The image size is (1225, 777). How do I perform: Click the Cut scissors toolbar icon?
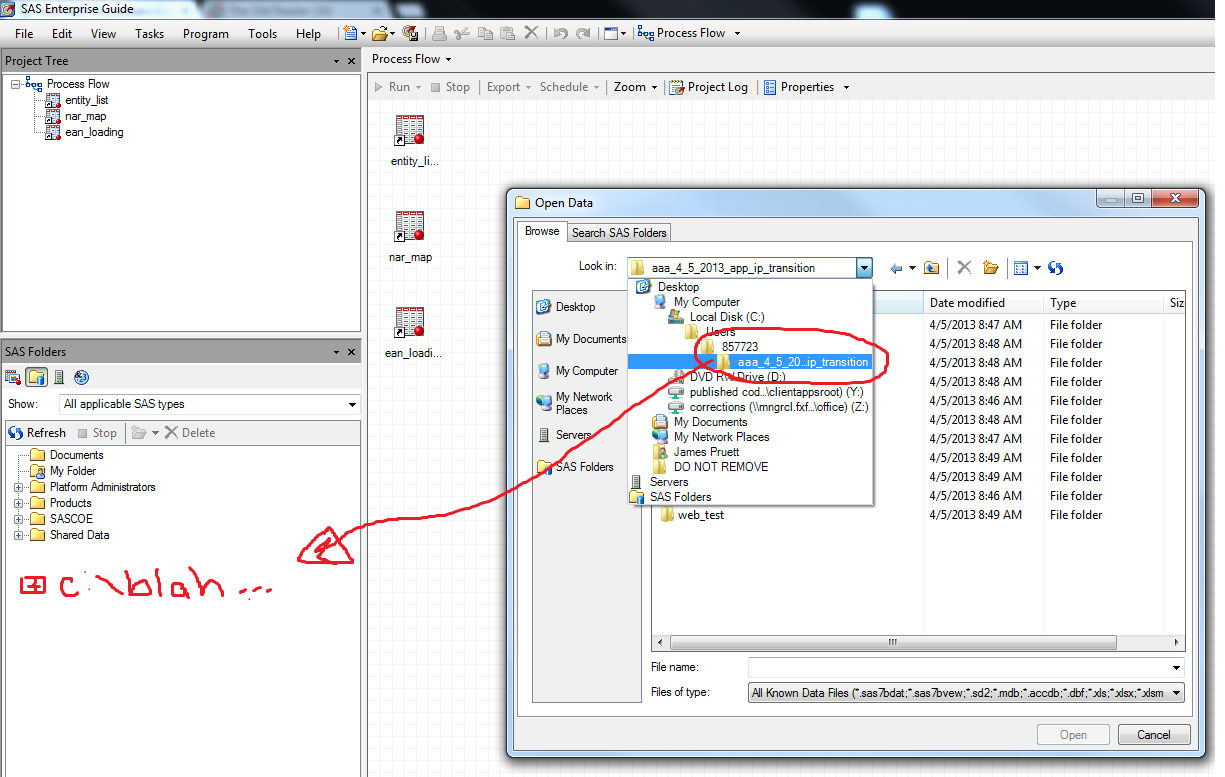tap(461, 33)
